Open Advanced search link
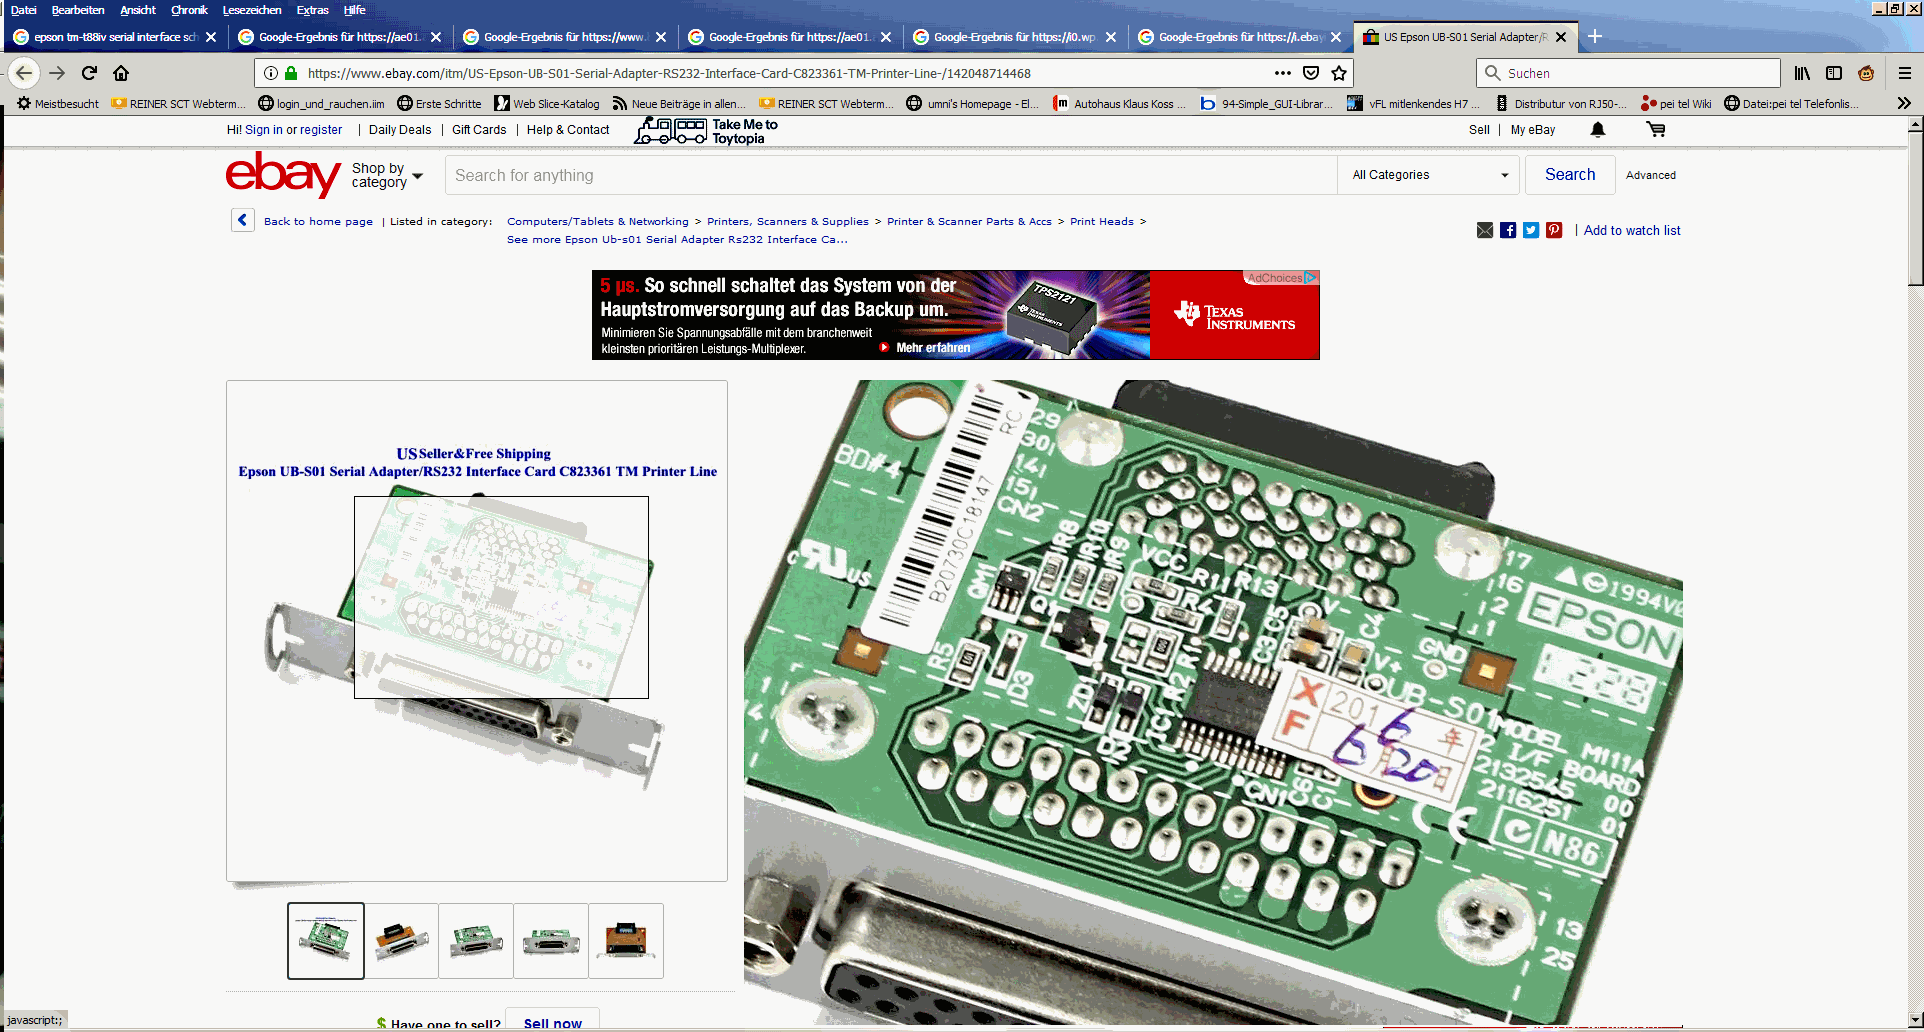This screenshot has height=1032, width=1924. (x=1651, y=175)
